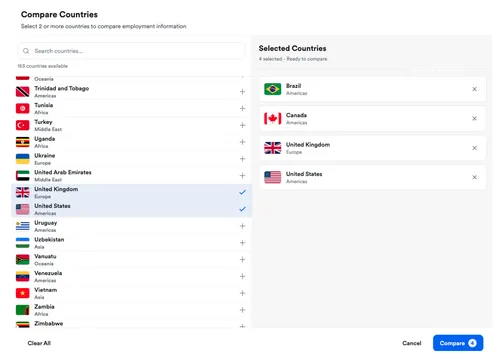Click the Brazil flag in Selected Countries
Image resolution: width=504 pixels, height=362 pixels.
point(273,89)
